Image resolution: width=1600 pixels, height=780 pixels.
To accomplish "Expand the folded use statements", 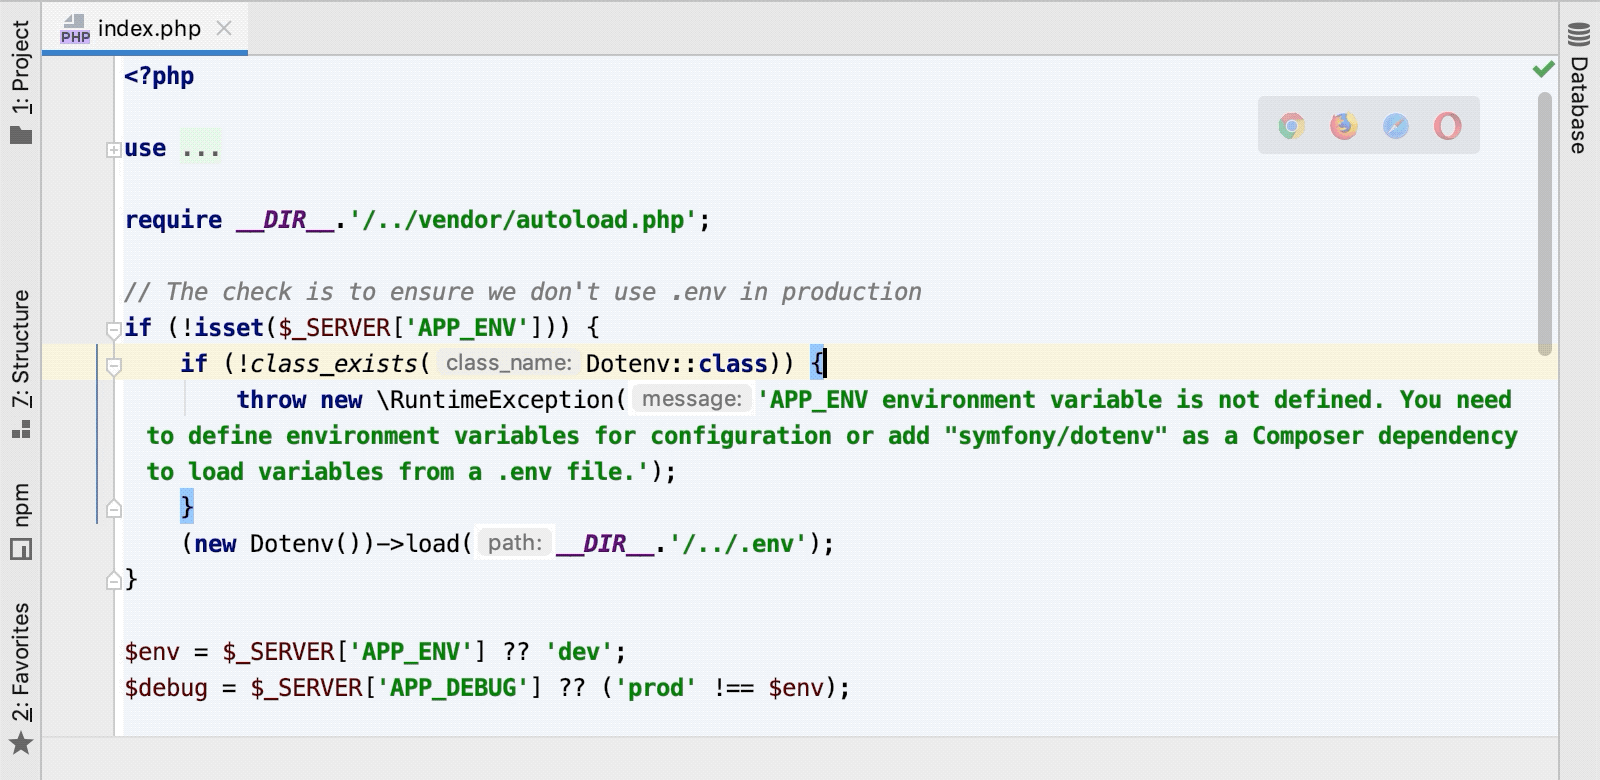I will pos(114,150).
